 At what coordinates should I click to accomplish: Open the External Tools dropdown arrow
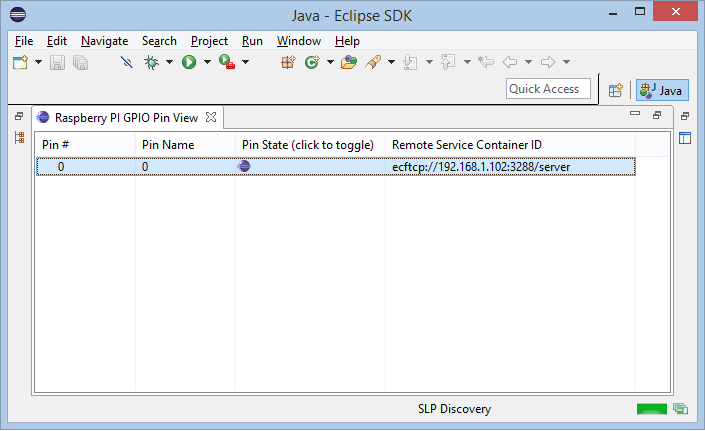(x=245, y=62)
